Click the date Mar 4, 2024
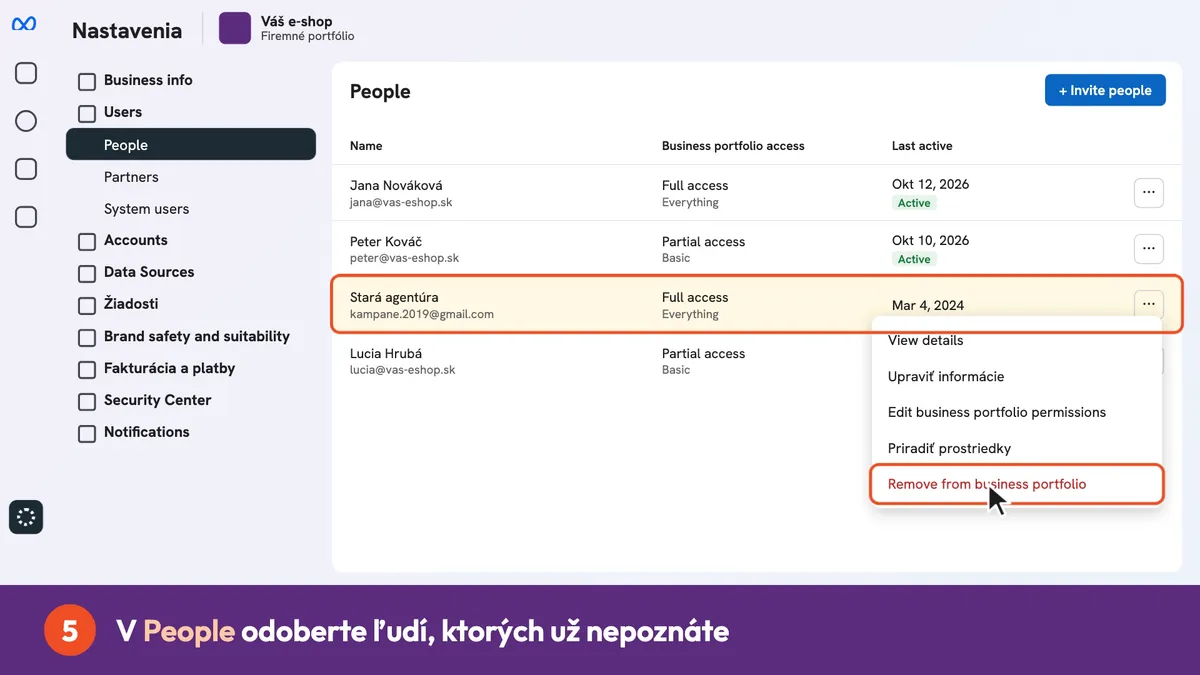 point(928,305)
